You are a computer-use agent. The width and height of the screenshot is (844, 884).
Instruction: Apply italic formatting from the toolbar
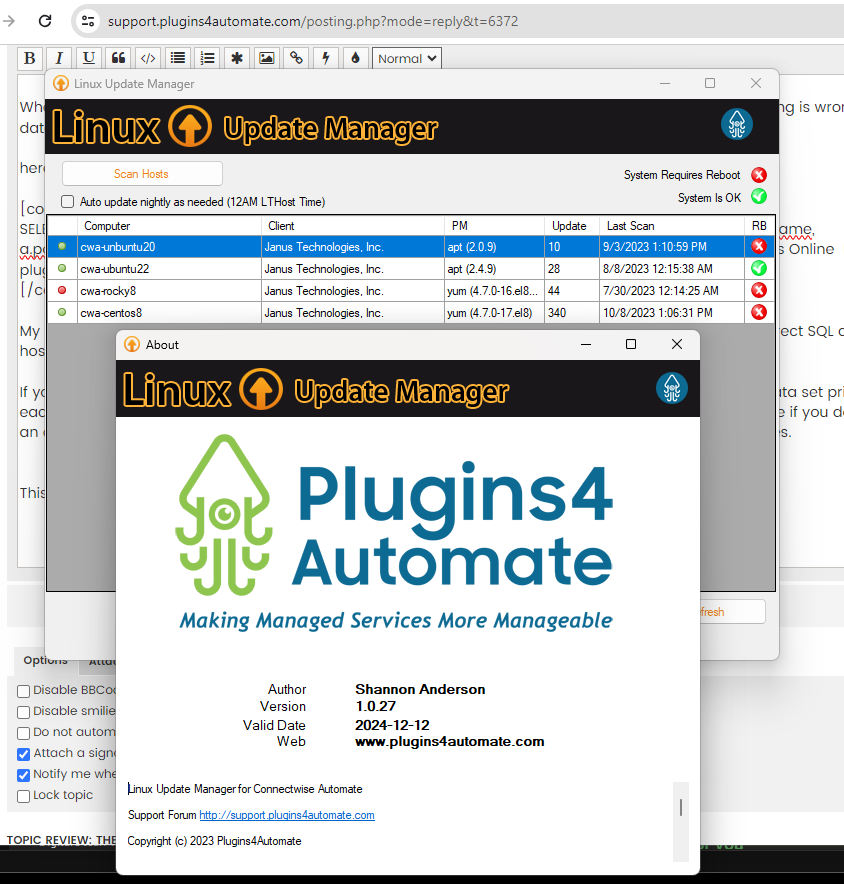[x=58, y=58]
